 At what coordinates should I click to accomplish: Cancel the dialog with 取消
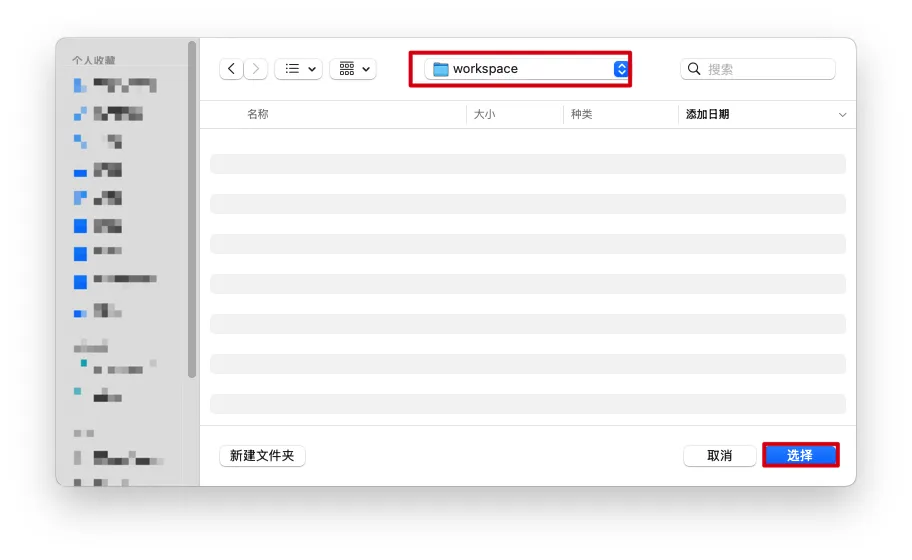point(719,456)
